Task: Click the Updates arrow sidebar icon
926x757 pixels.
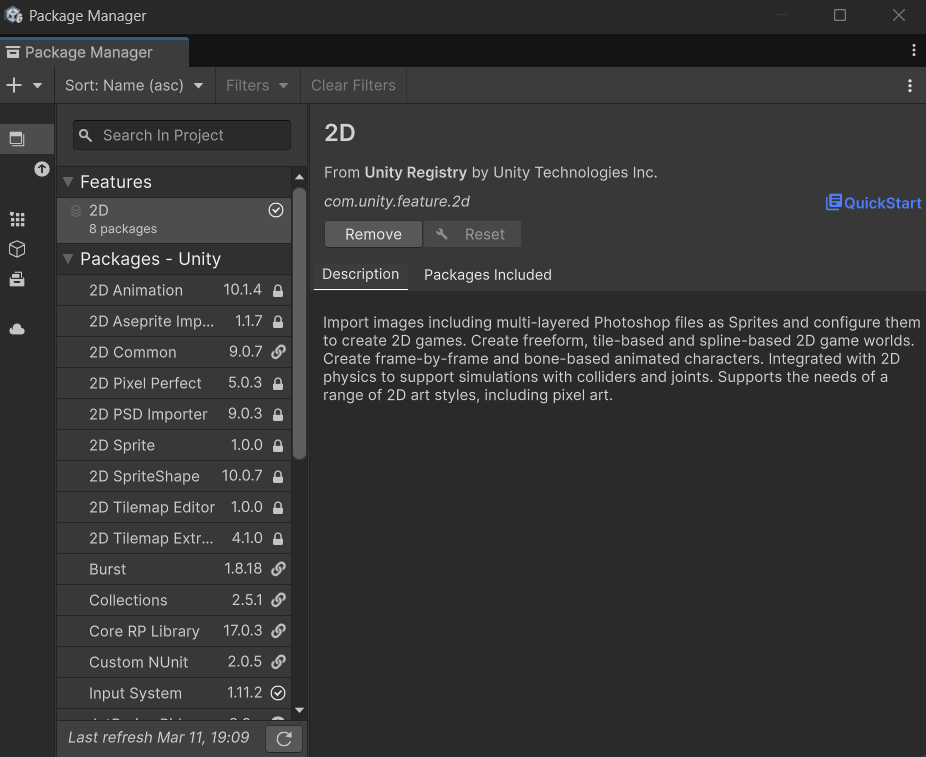Action: (x=41, y=169)
